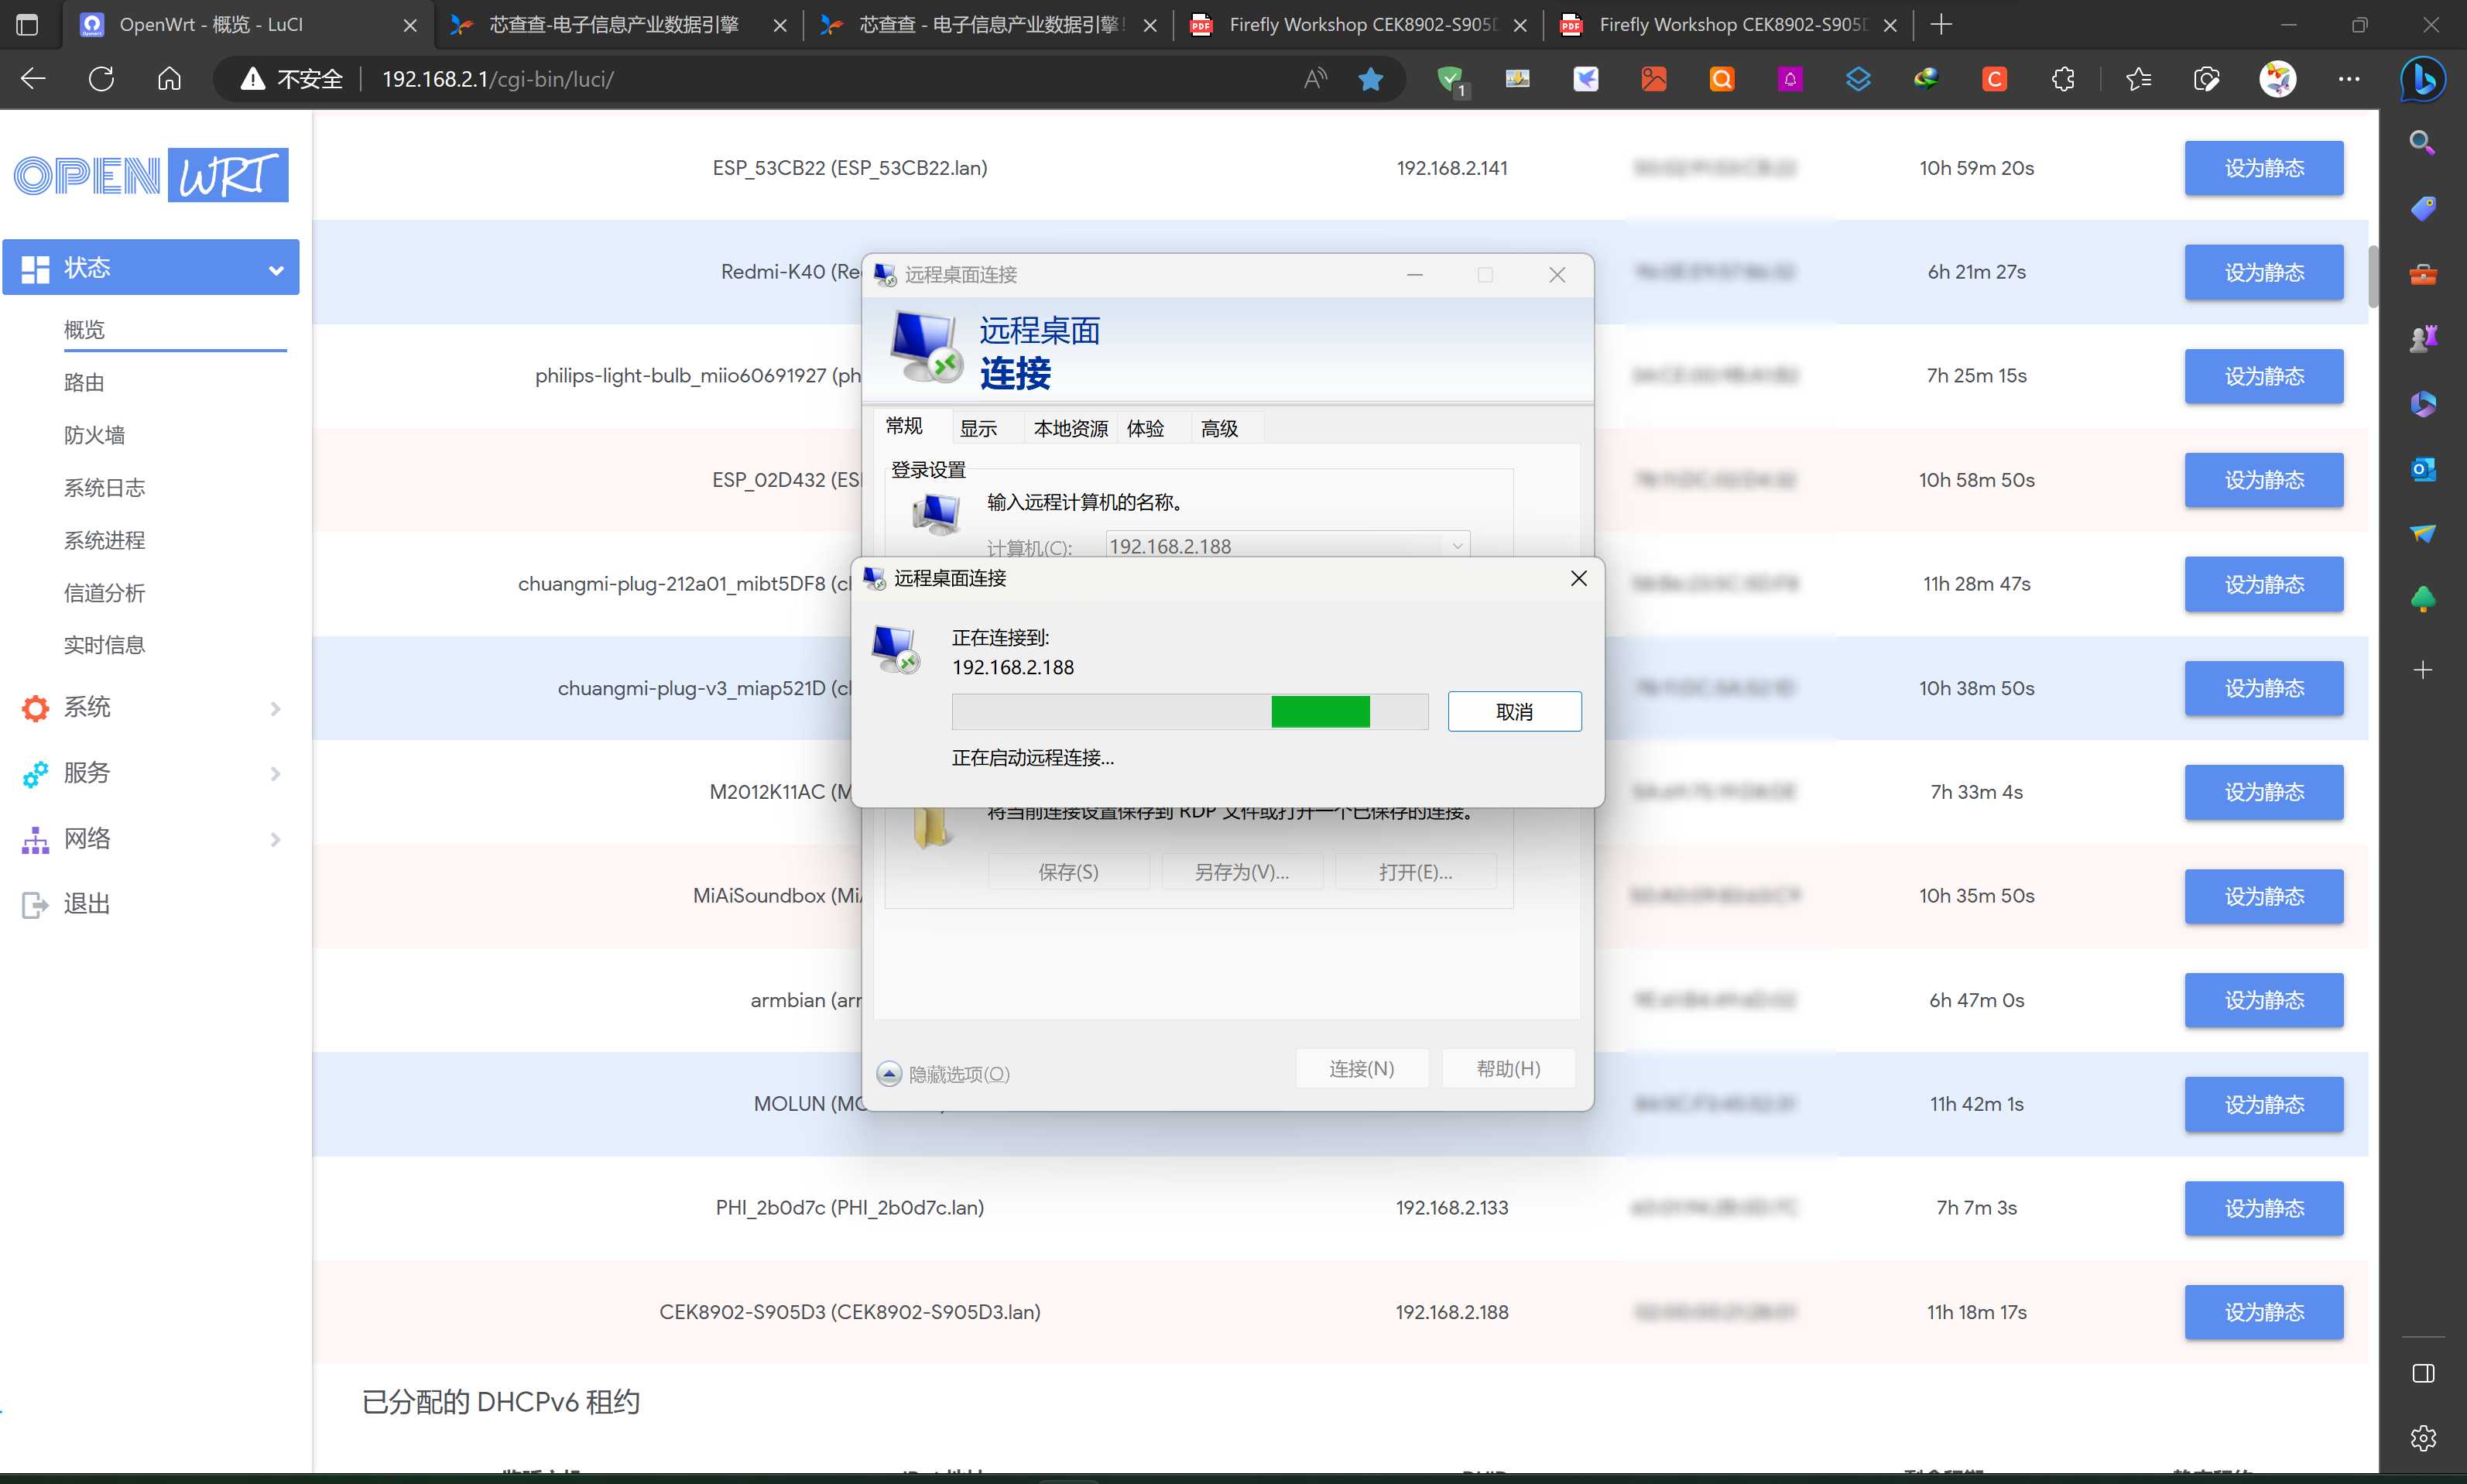This screenshot has width=2467, height=1484.
Task: Open a new browser tab
Action: coord(1940,24)
